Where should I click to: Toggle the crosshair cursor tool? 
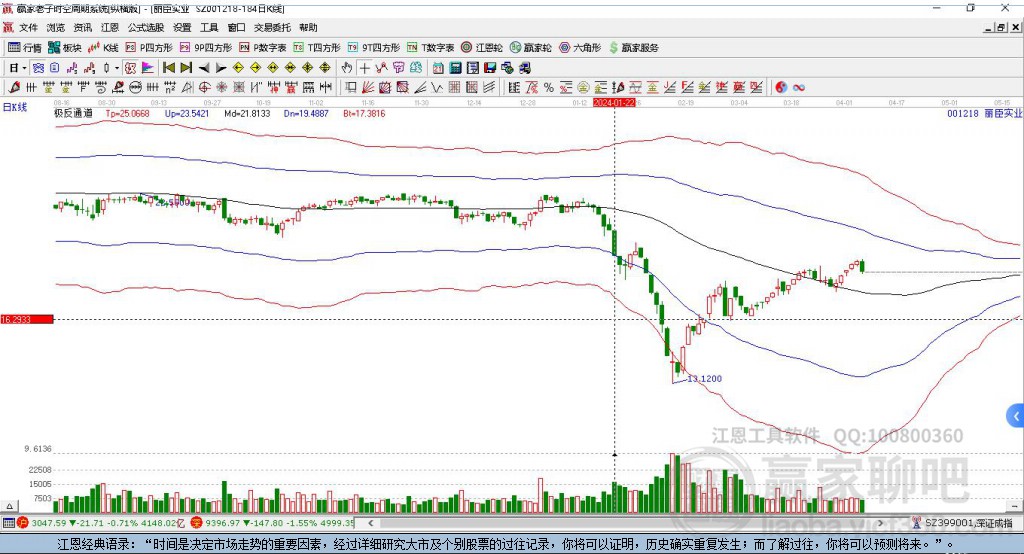coord(364,68)
